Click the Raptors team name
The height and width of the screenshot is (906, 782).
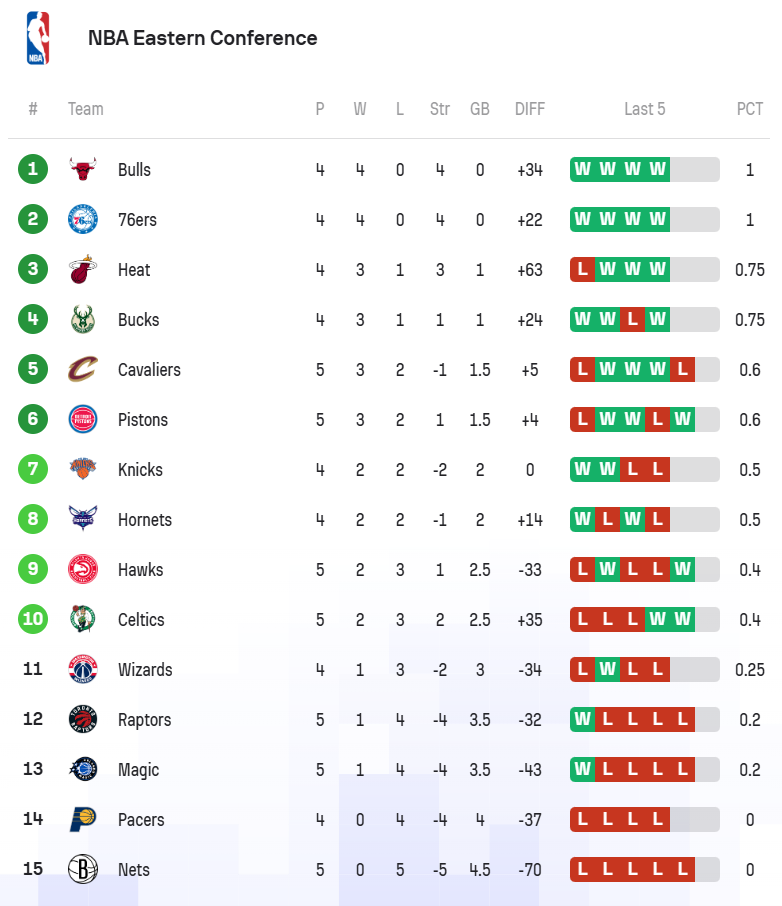pos(144,719)
